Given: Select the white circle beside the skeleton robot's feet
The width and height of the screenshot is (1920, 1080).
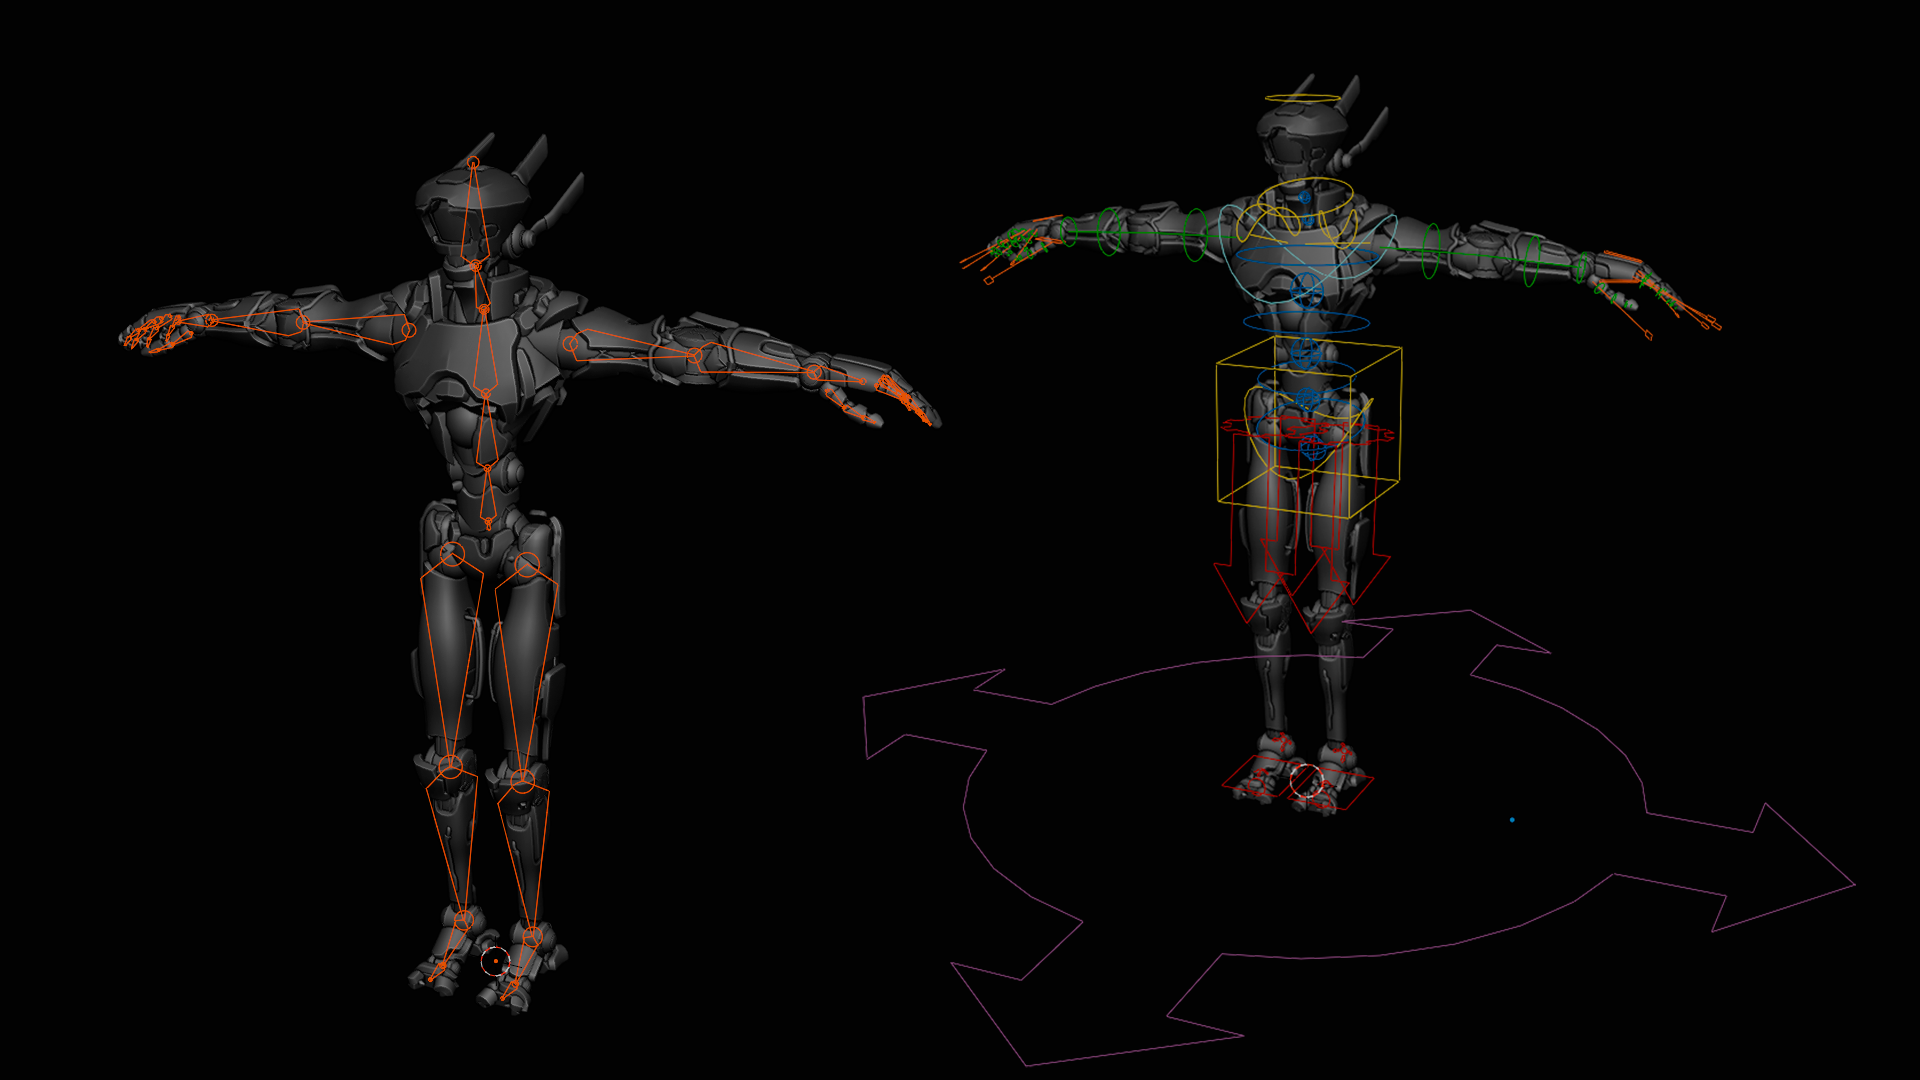Looking at the screenshot, I should coord(495,962).
